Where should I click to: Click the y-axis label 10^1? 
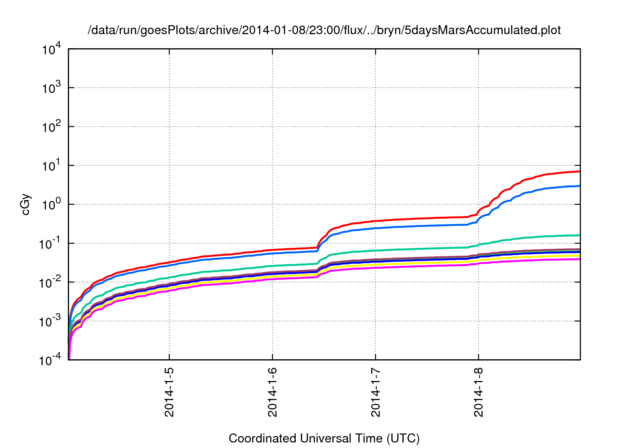pyautogui.click(x=52, y=166)
